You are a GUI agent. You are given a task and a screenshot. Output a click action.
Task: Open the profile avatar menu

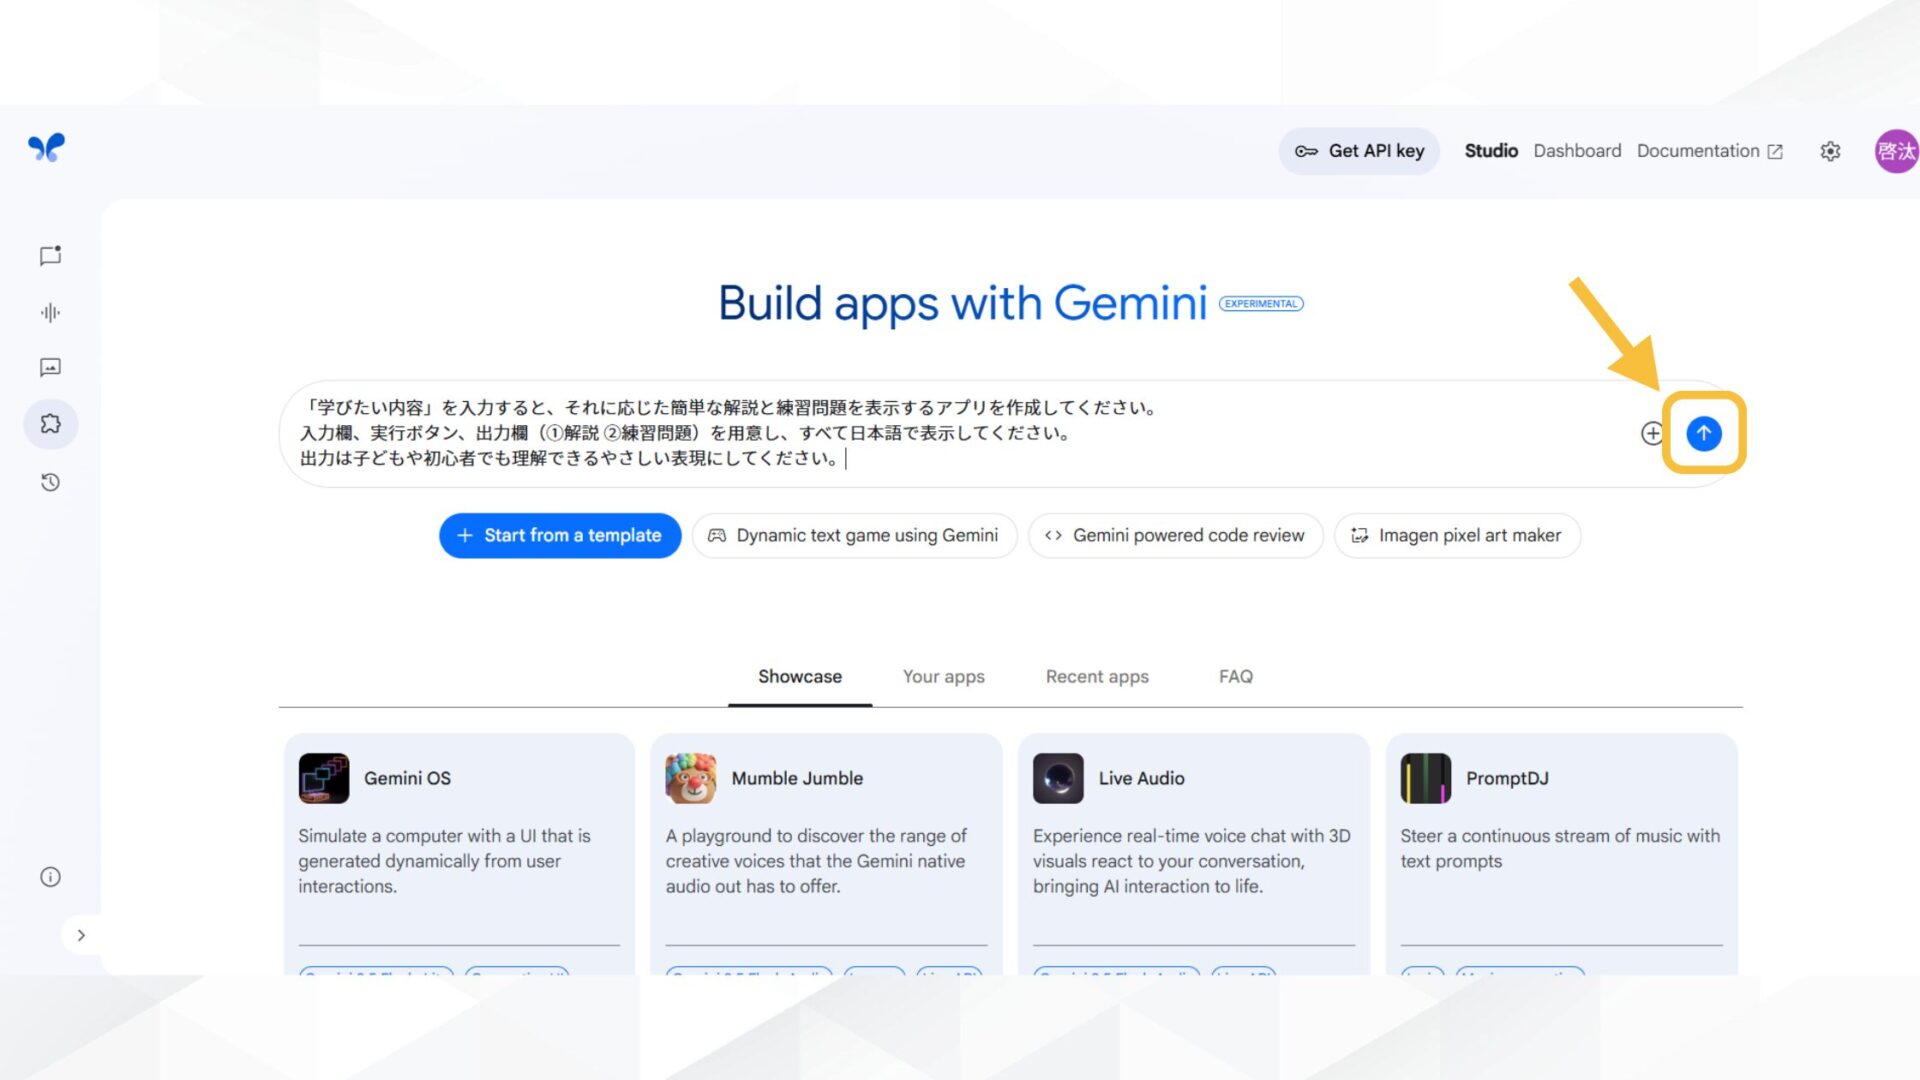pyautogui.click(x=1895, y=150)
